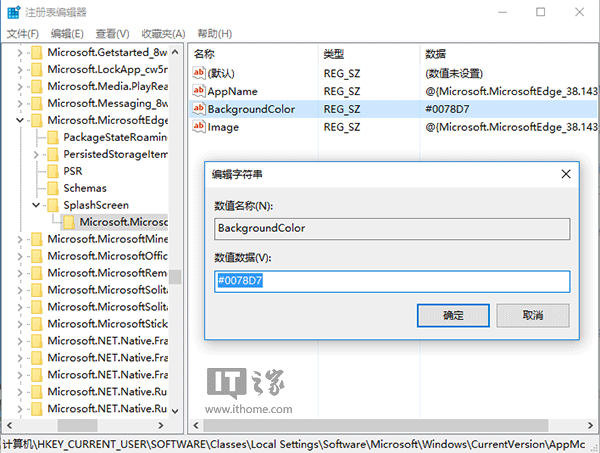This screenshot has height=453, width=600.
Task: Open the 查看(V) menu
Action: point(112,34)
